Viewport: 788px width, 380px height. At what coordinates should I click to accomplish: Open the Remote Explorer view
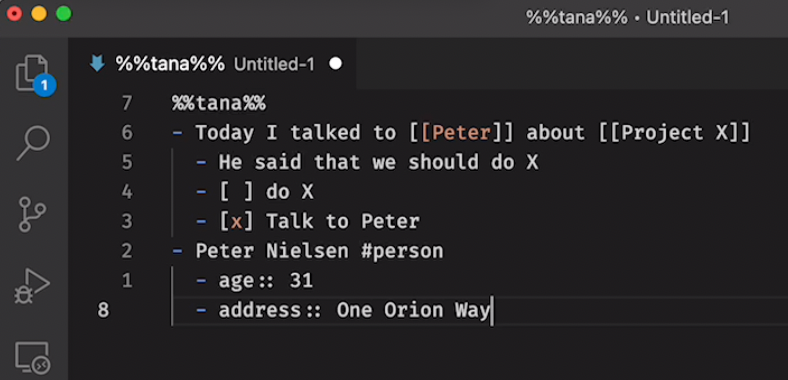(32, 357)
